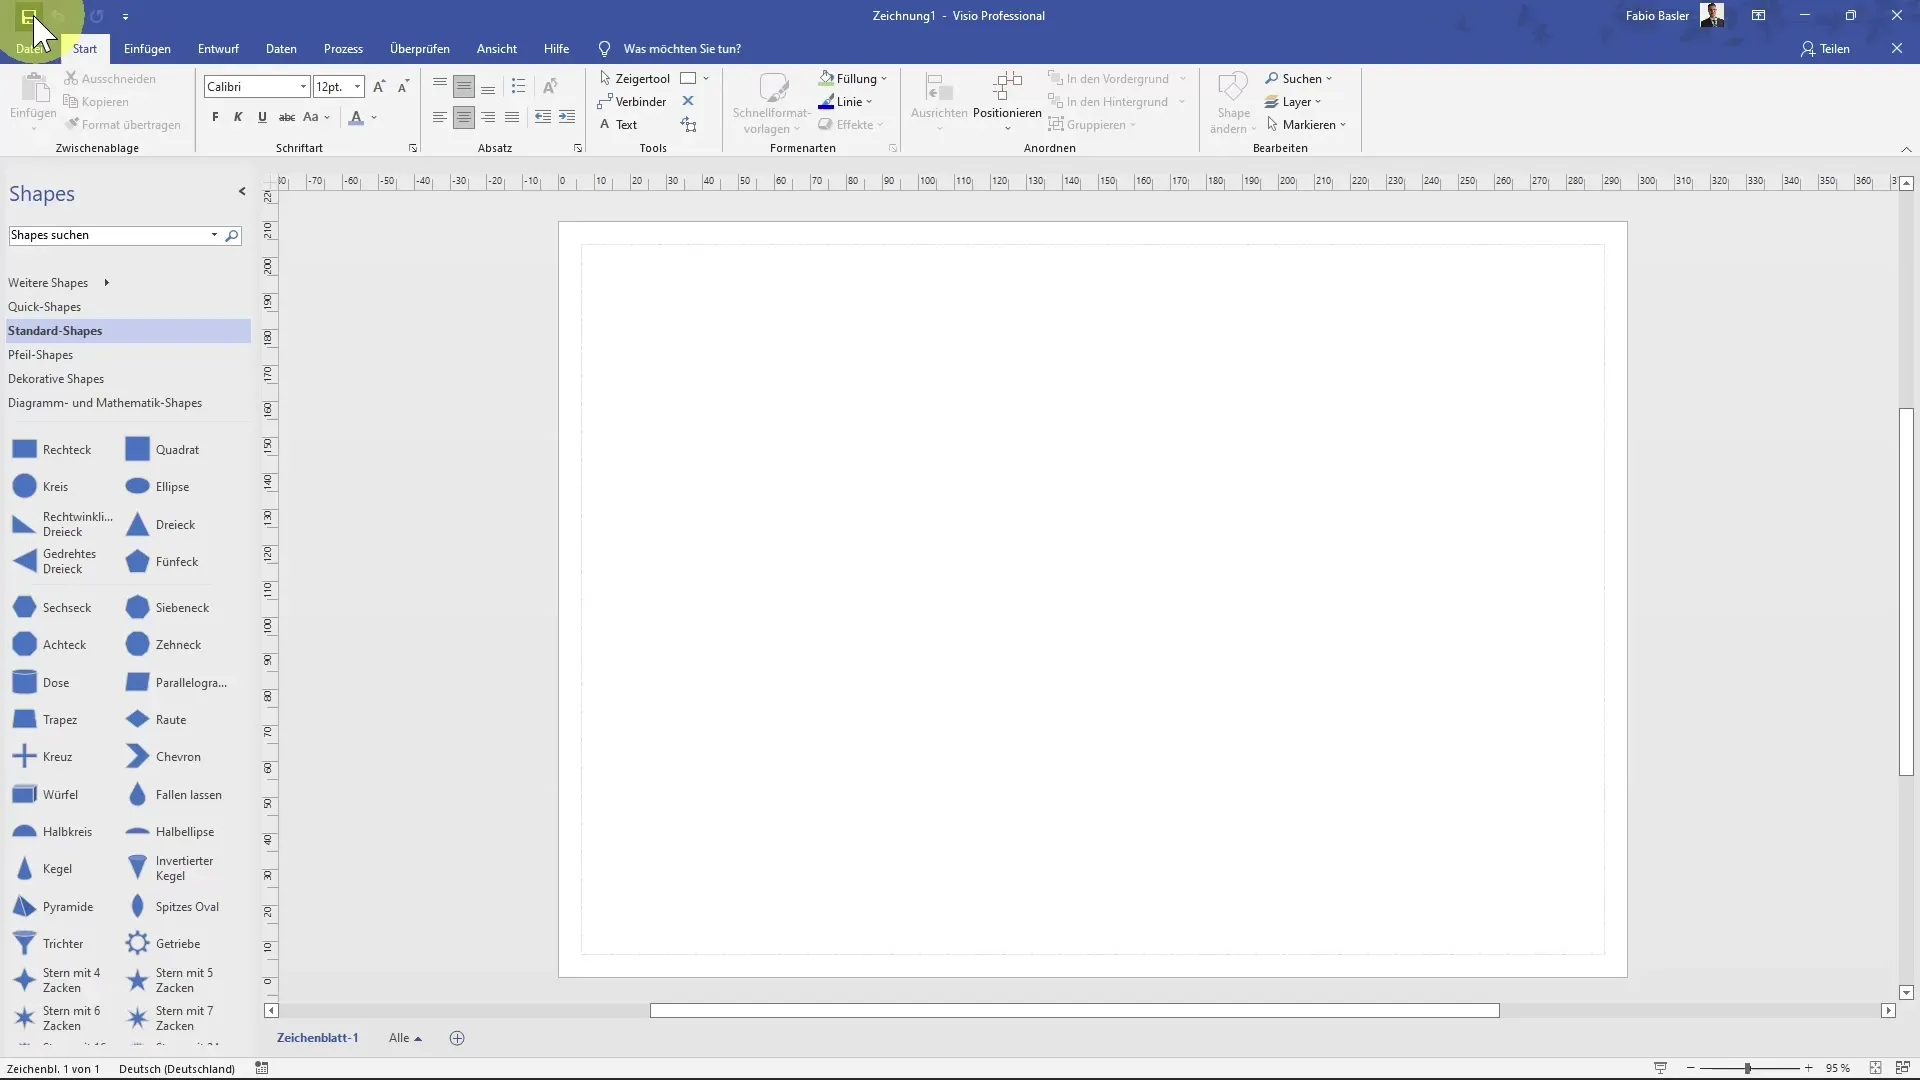
Task: Open the 12pt font size dropdown
Action: pos(357,87)
